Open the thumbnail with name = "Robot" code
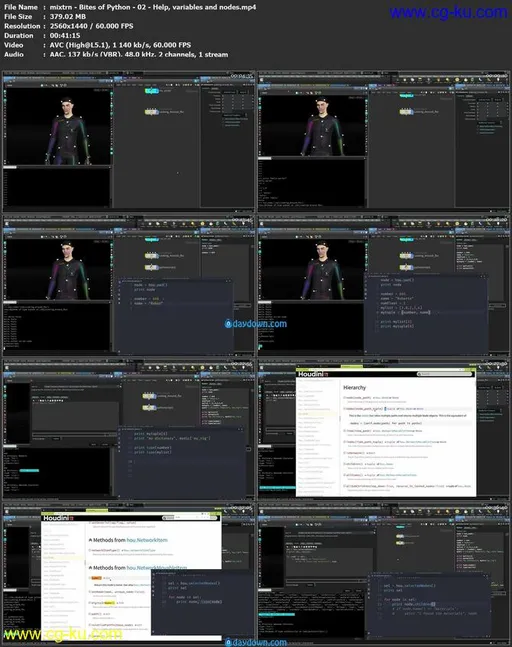Viewport: 512px width, 647px height. [128, 286]
